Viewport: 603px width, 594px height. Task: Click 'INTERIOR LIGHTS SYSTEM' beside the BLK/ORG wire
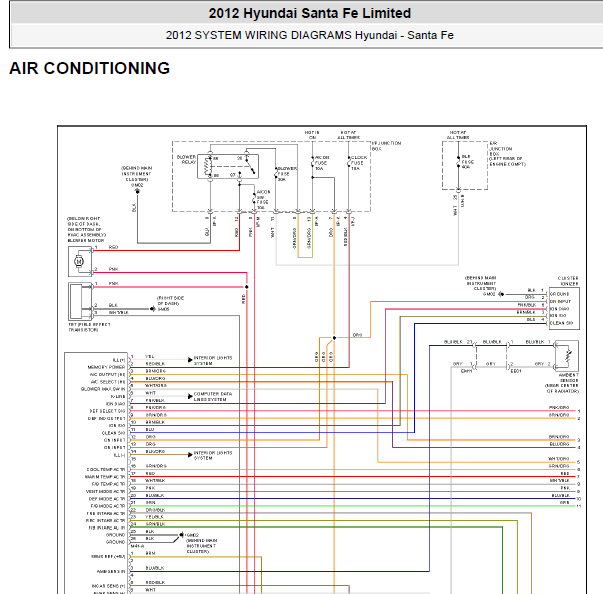[213, 455]
